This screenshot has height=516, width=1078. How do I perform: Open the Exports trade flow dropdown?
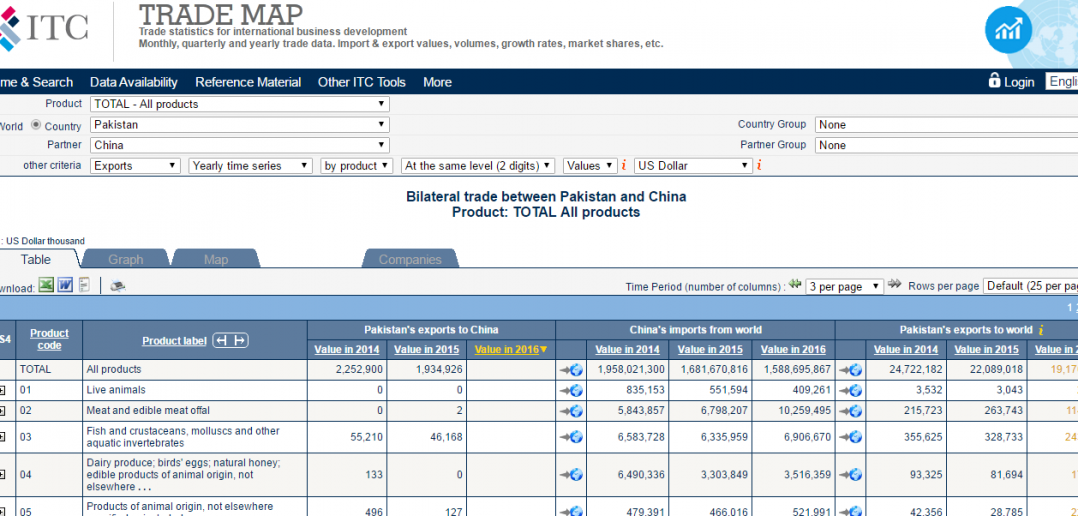click(135, 166)
